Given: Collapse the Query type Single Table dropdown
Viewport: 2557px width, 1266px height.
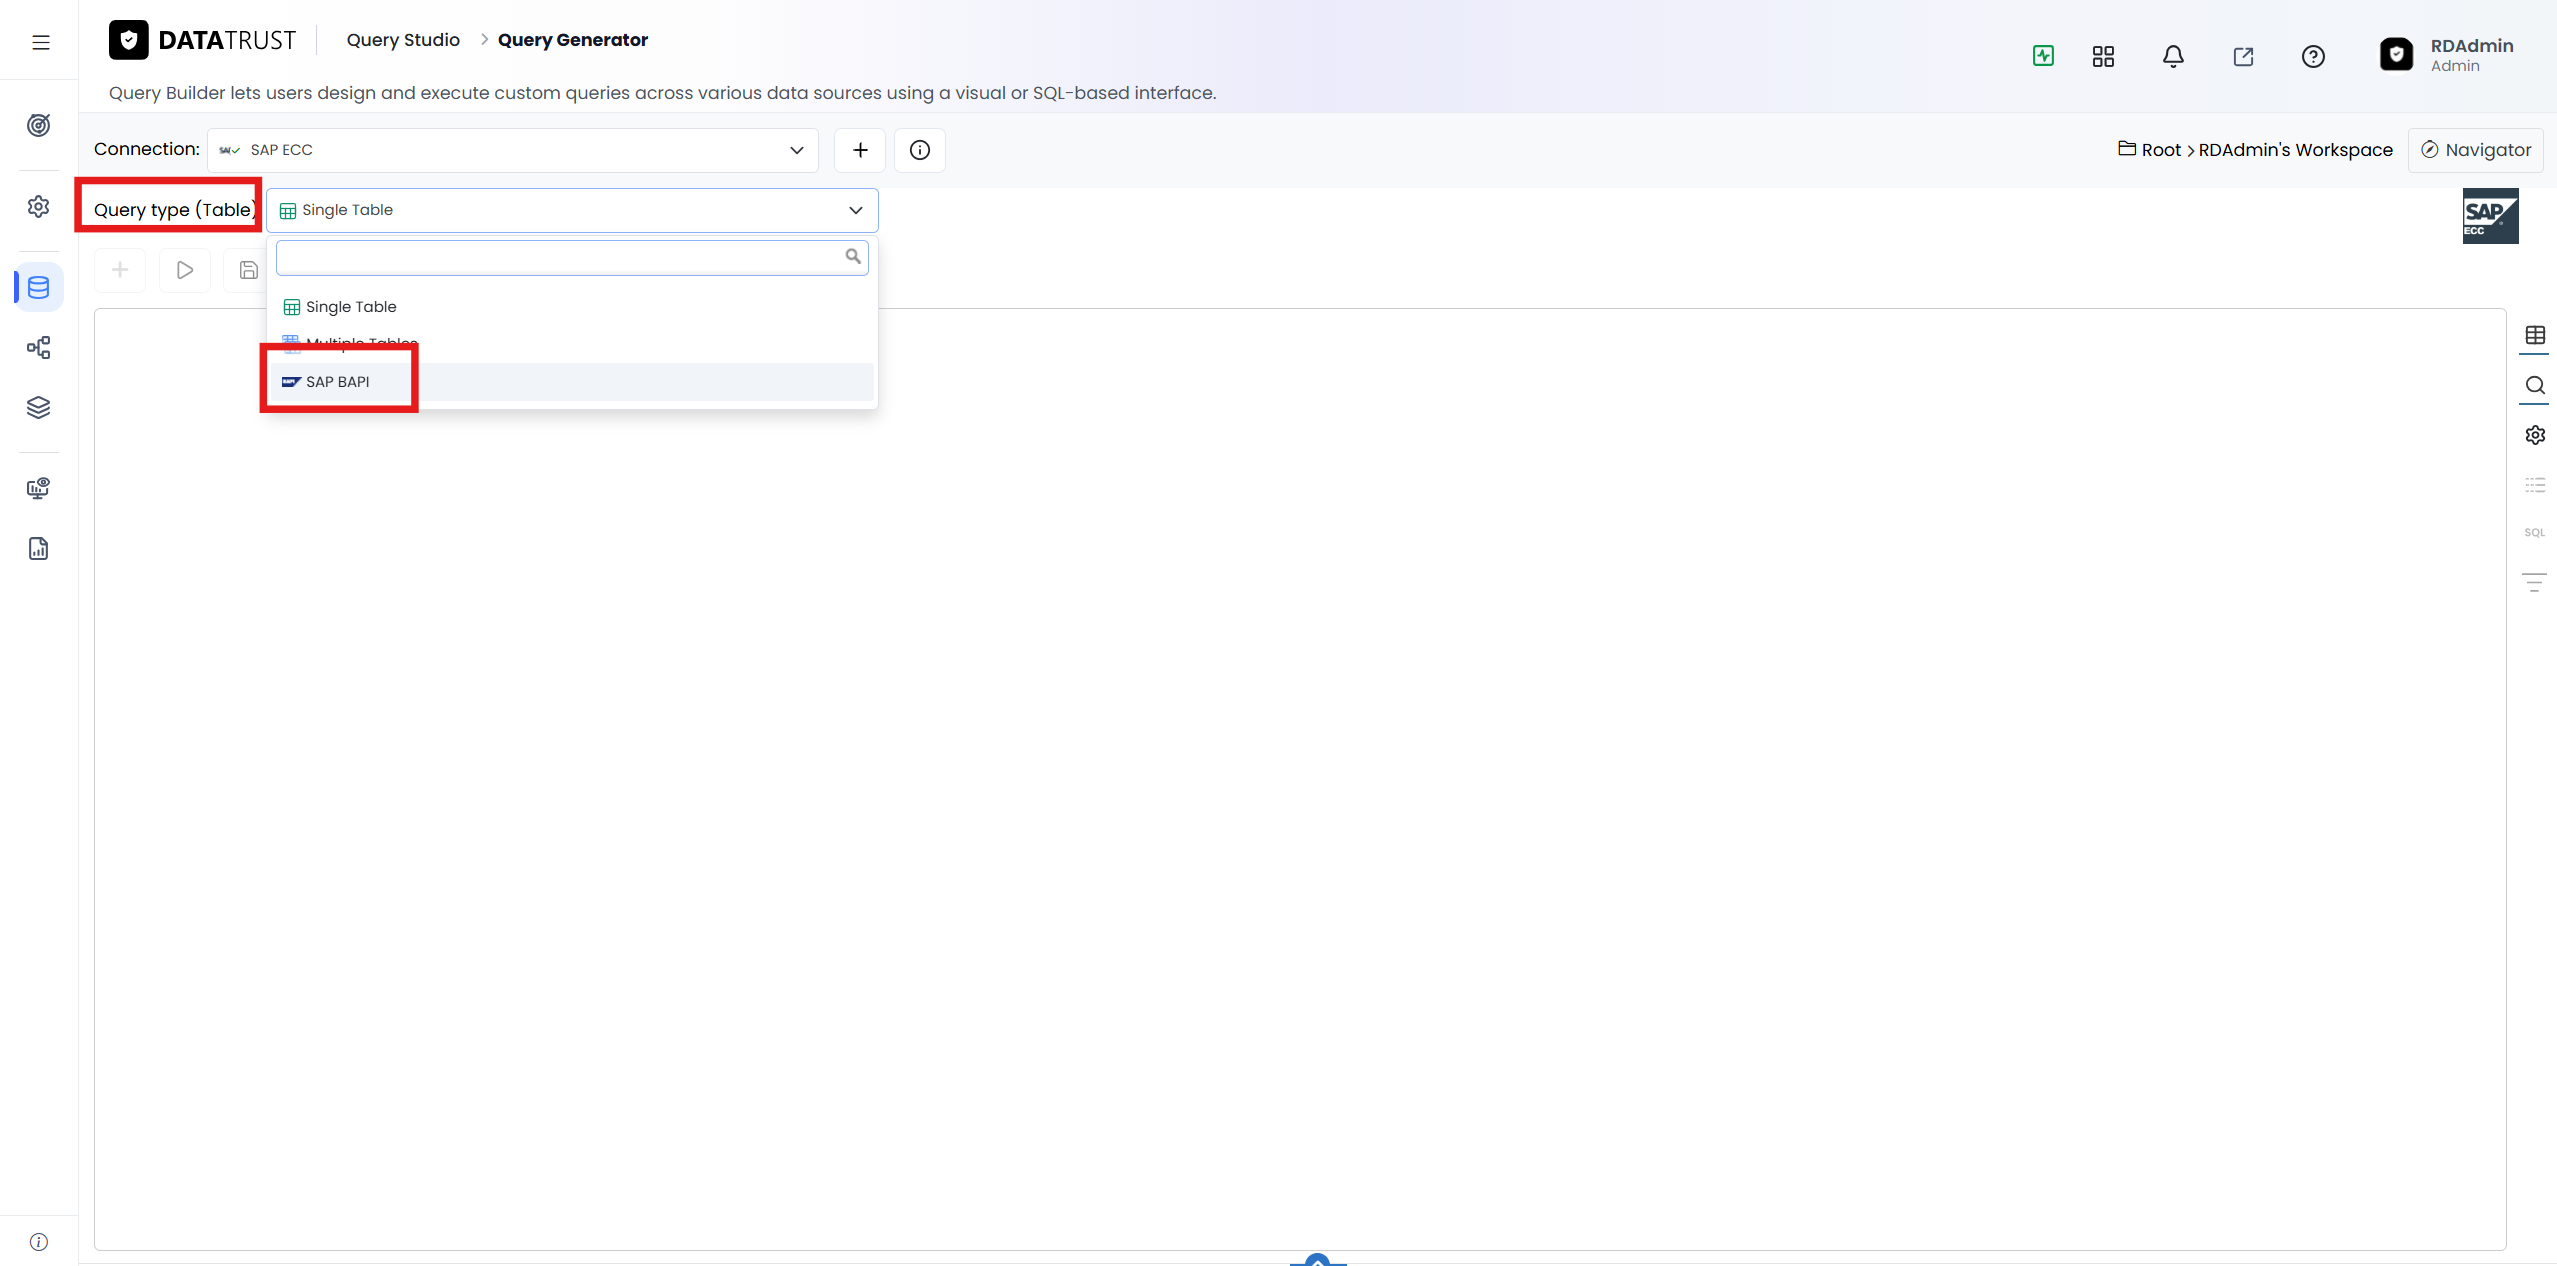Looking at the screenshot, I should coord(572,210).
